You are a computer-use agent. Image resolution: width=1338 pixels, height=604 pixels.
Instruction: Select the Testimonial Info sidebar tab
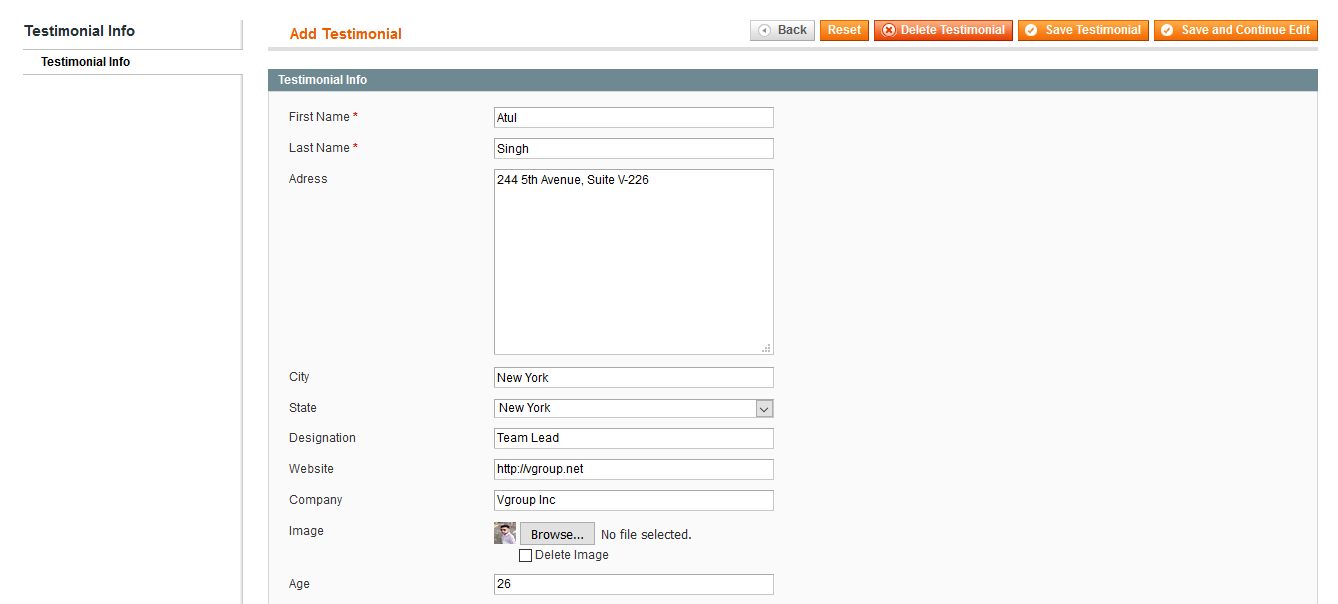[x=86, y=62]
